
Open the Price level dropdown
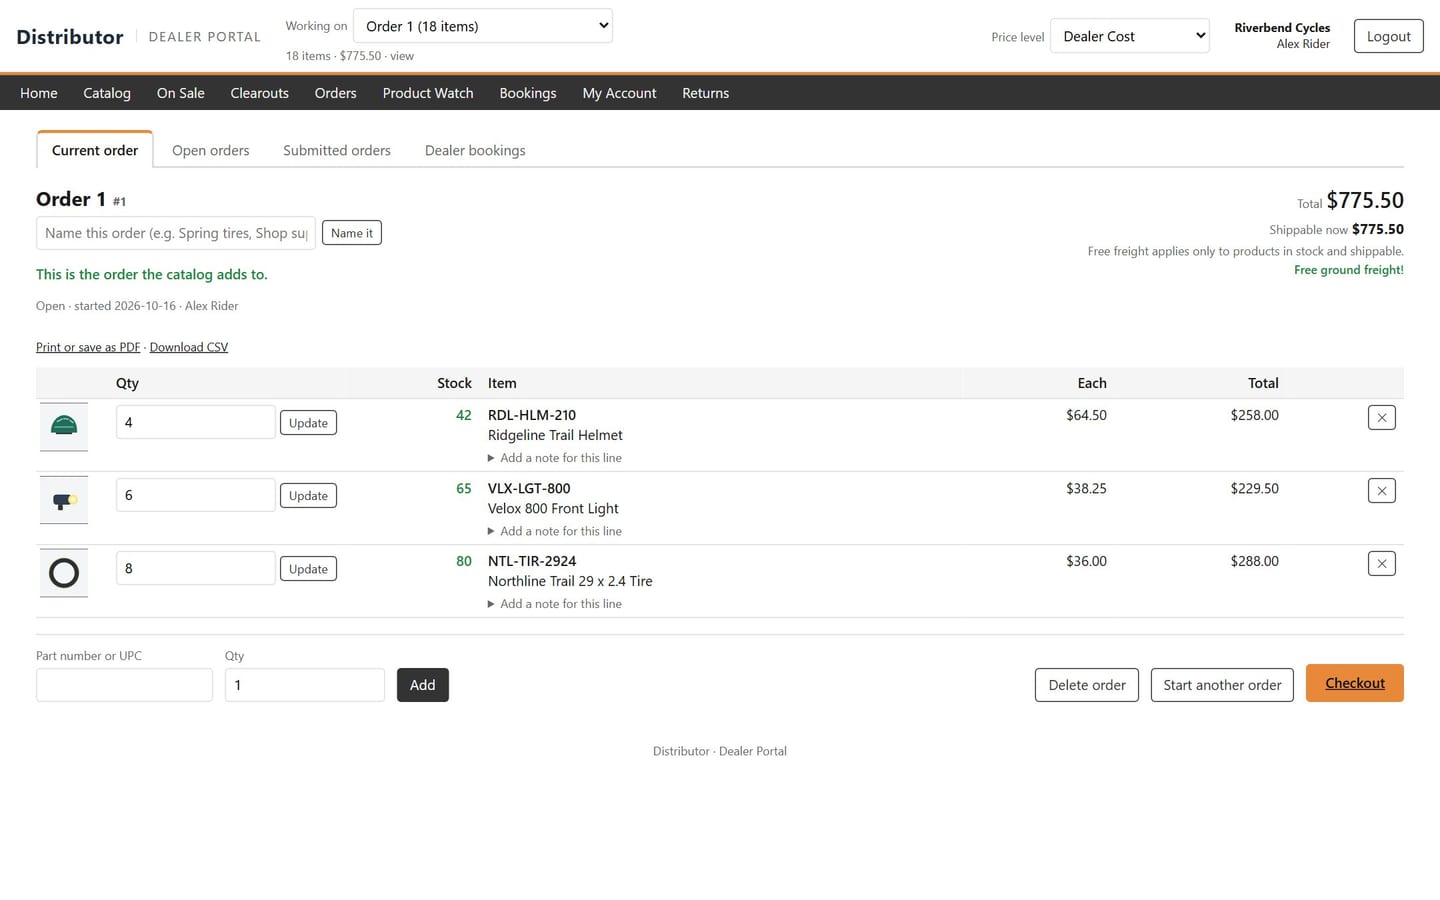(x=1130, y=36)
